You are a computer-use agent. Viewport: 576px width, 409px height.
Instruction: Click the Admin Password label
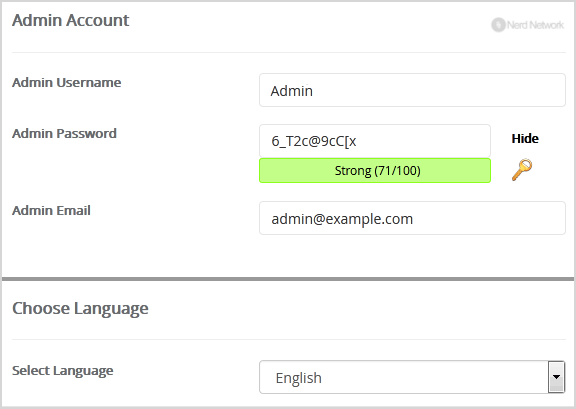point(64,133)
